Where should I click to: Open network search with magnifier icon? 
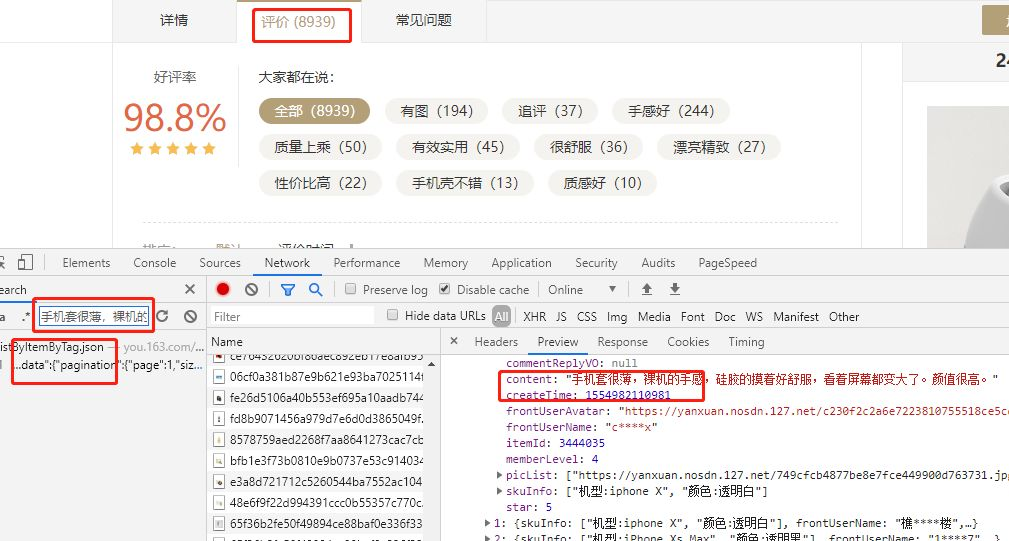click(x=315, y=289)
